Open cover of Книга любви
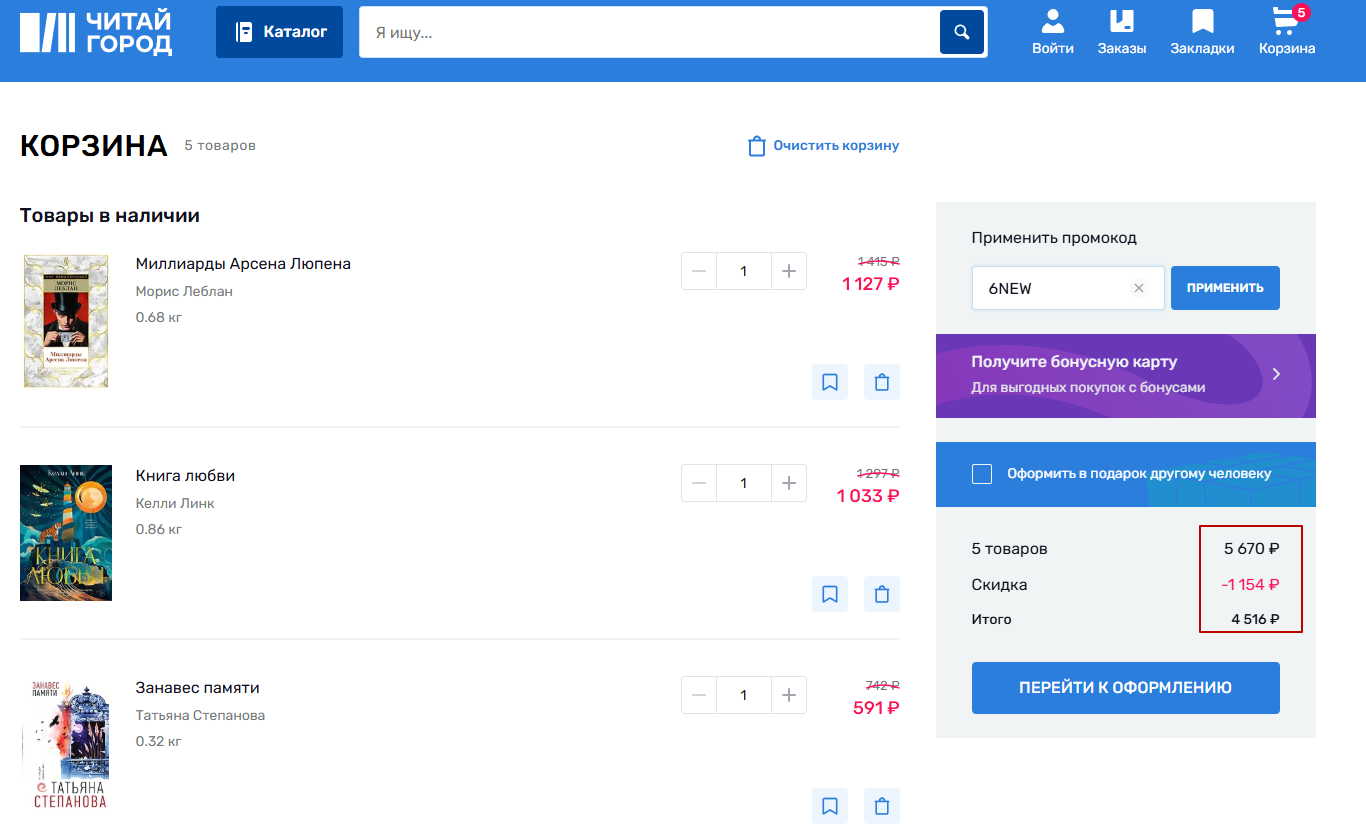Viewport: 1366px width, 829px height. 66,533
